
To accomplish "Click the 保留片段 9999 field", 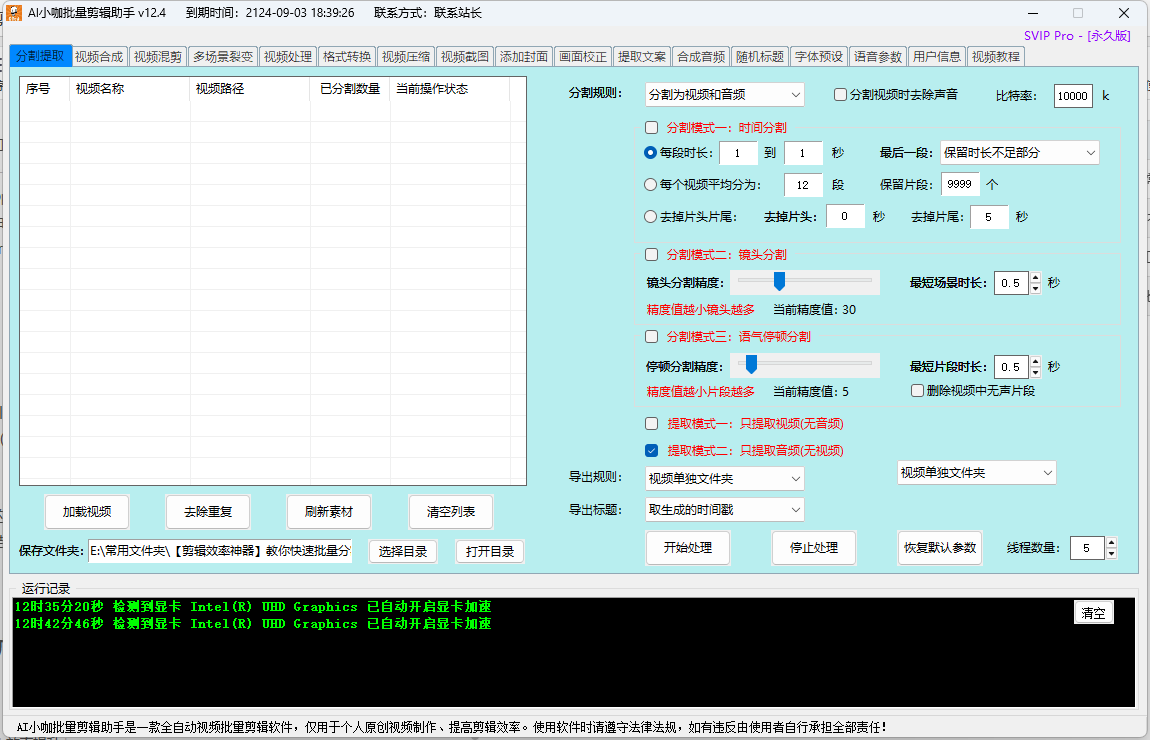I will 959,184.
